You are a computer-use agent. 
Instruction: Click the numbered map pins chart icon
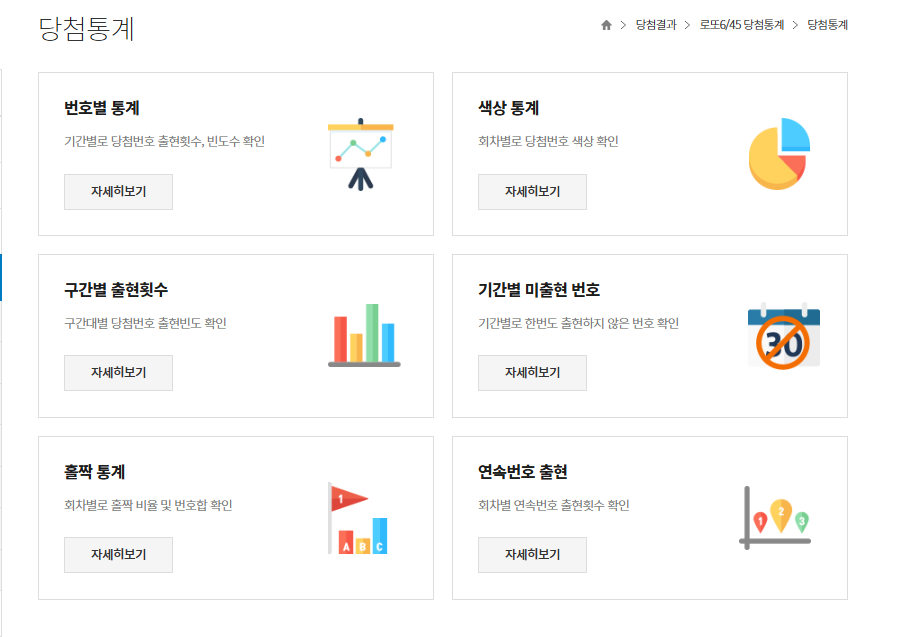pos(775,517)
